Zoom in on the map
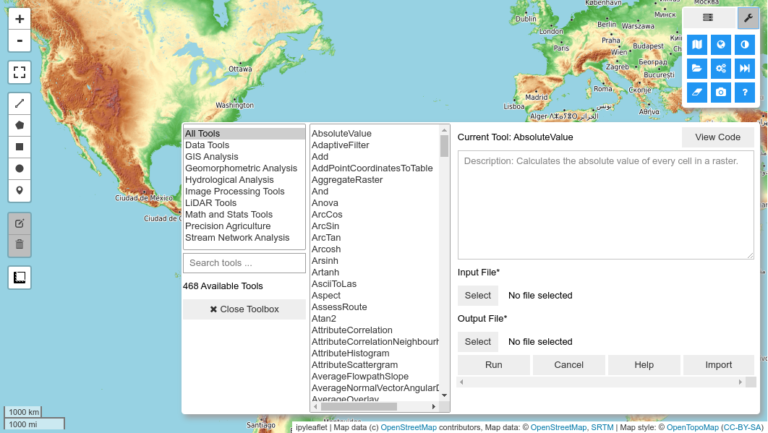Viewport: 768px width, 433px height. (20, 19)
